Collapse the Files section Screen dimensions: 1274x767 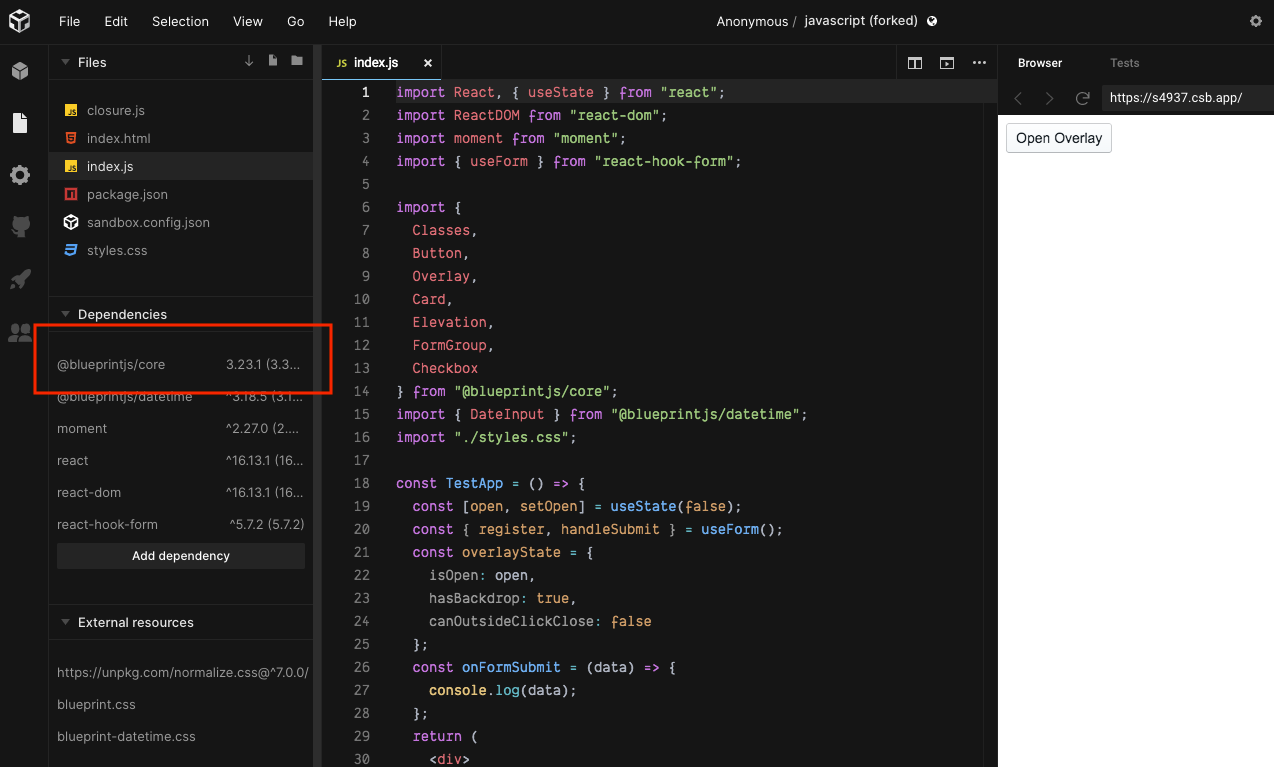(64, 62)
